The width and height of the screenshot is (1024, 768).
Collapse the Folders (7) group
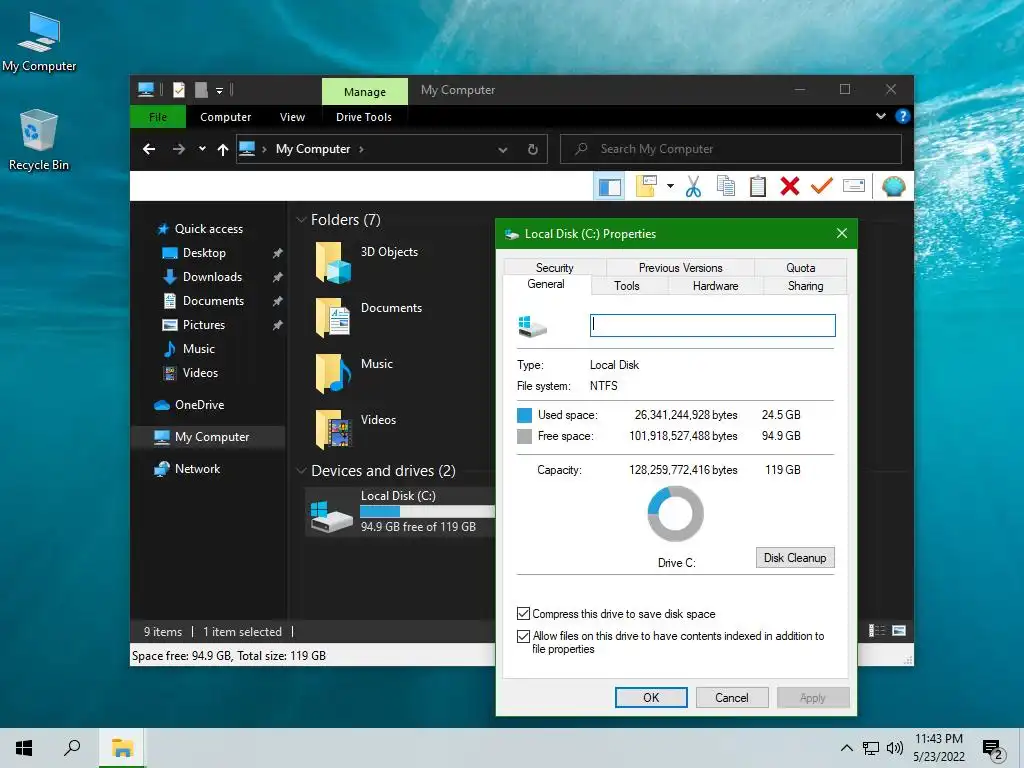tap(301, 220)
